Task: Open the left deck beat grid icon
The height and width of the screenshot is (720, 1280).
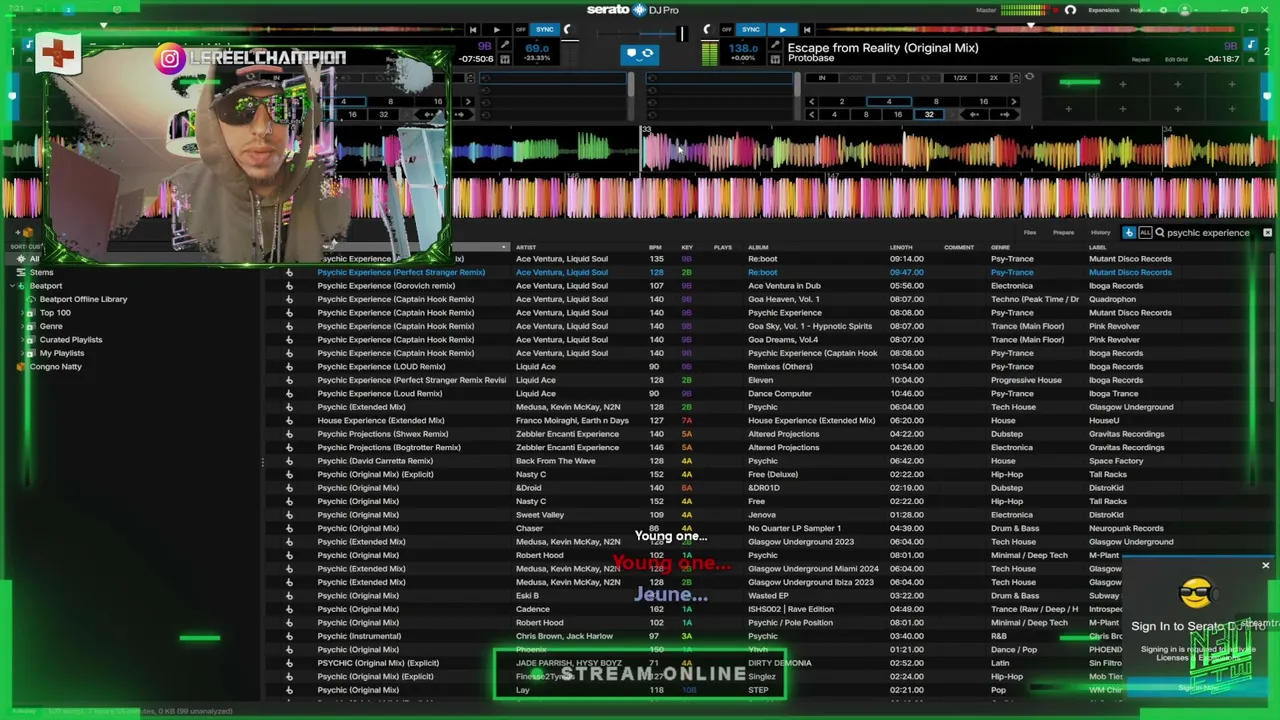Action: click(x=504, y=59)
